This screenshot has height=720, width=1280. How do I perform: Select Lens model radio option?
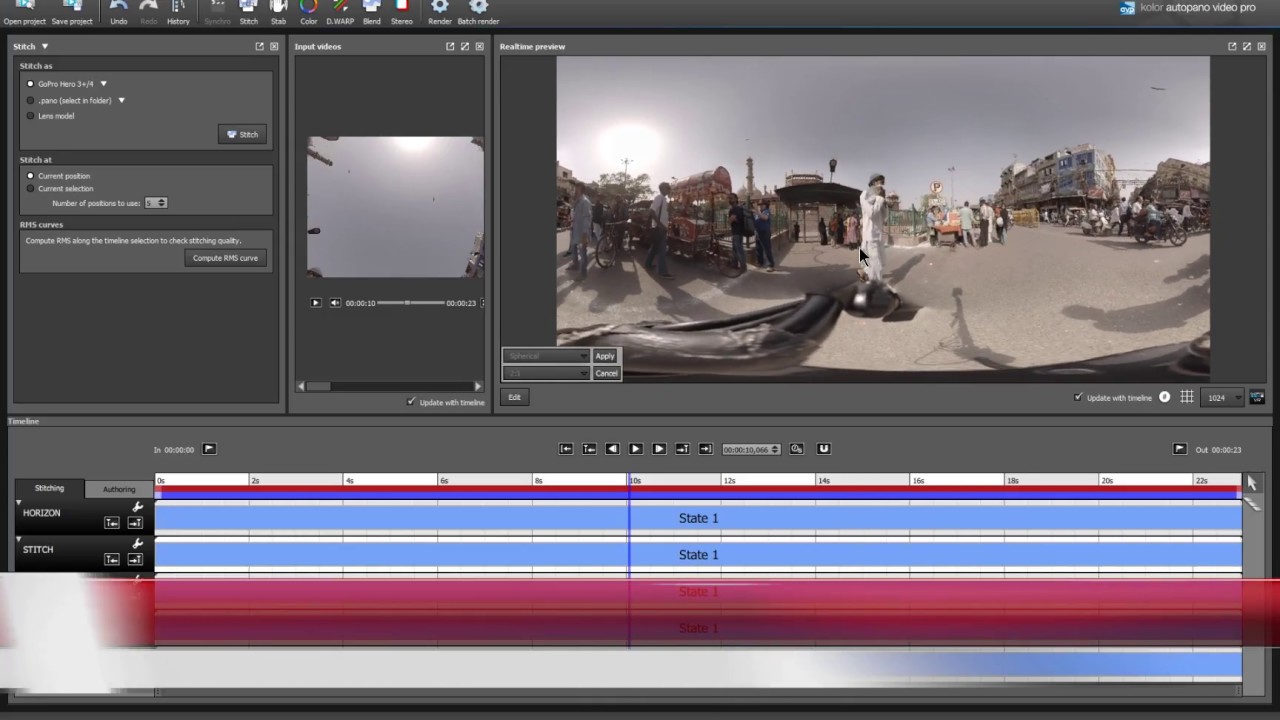click(x=30, y=116)
